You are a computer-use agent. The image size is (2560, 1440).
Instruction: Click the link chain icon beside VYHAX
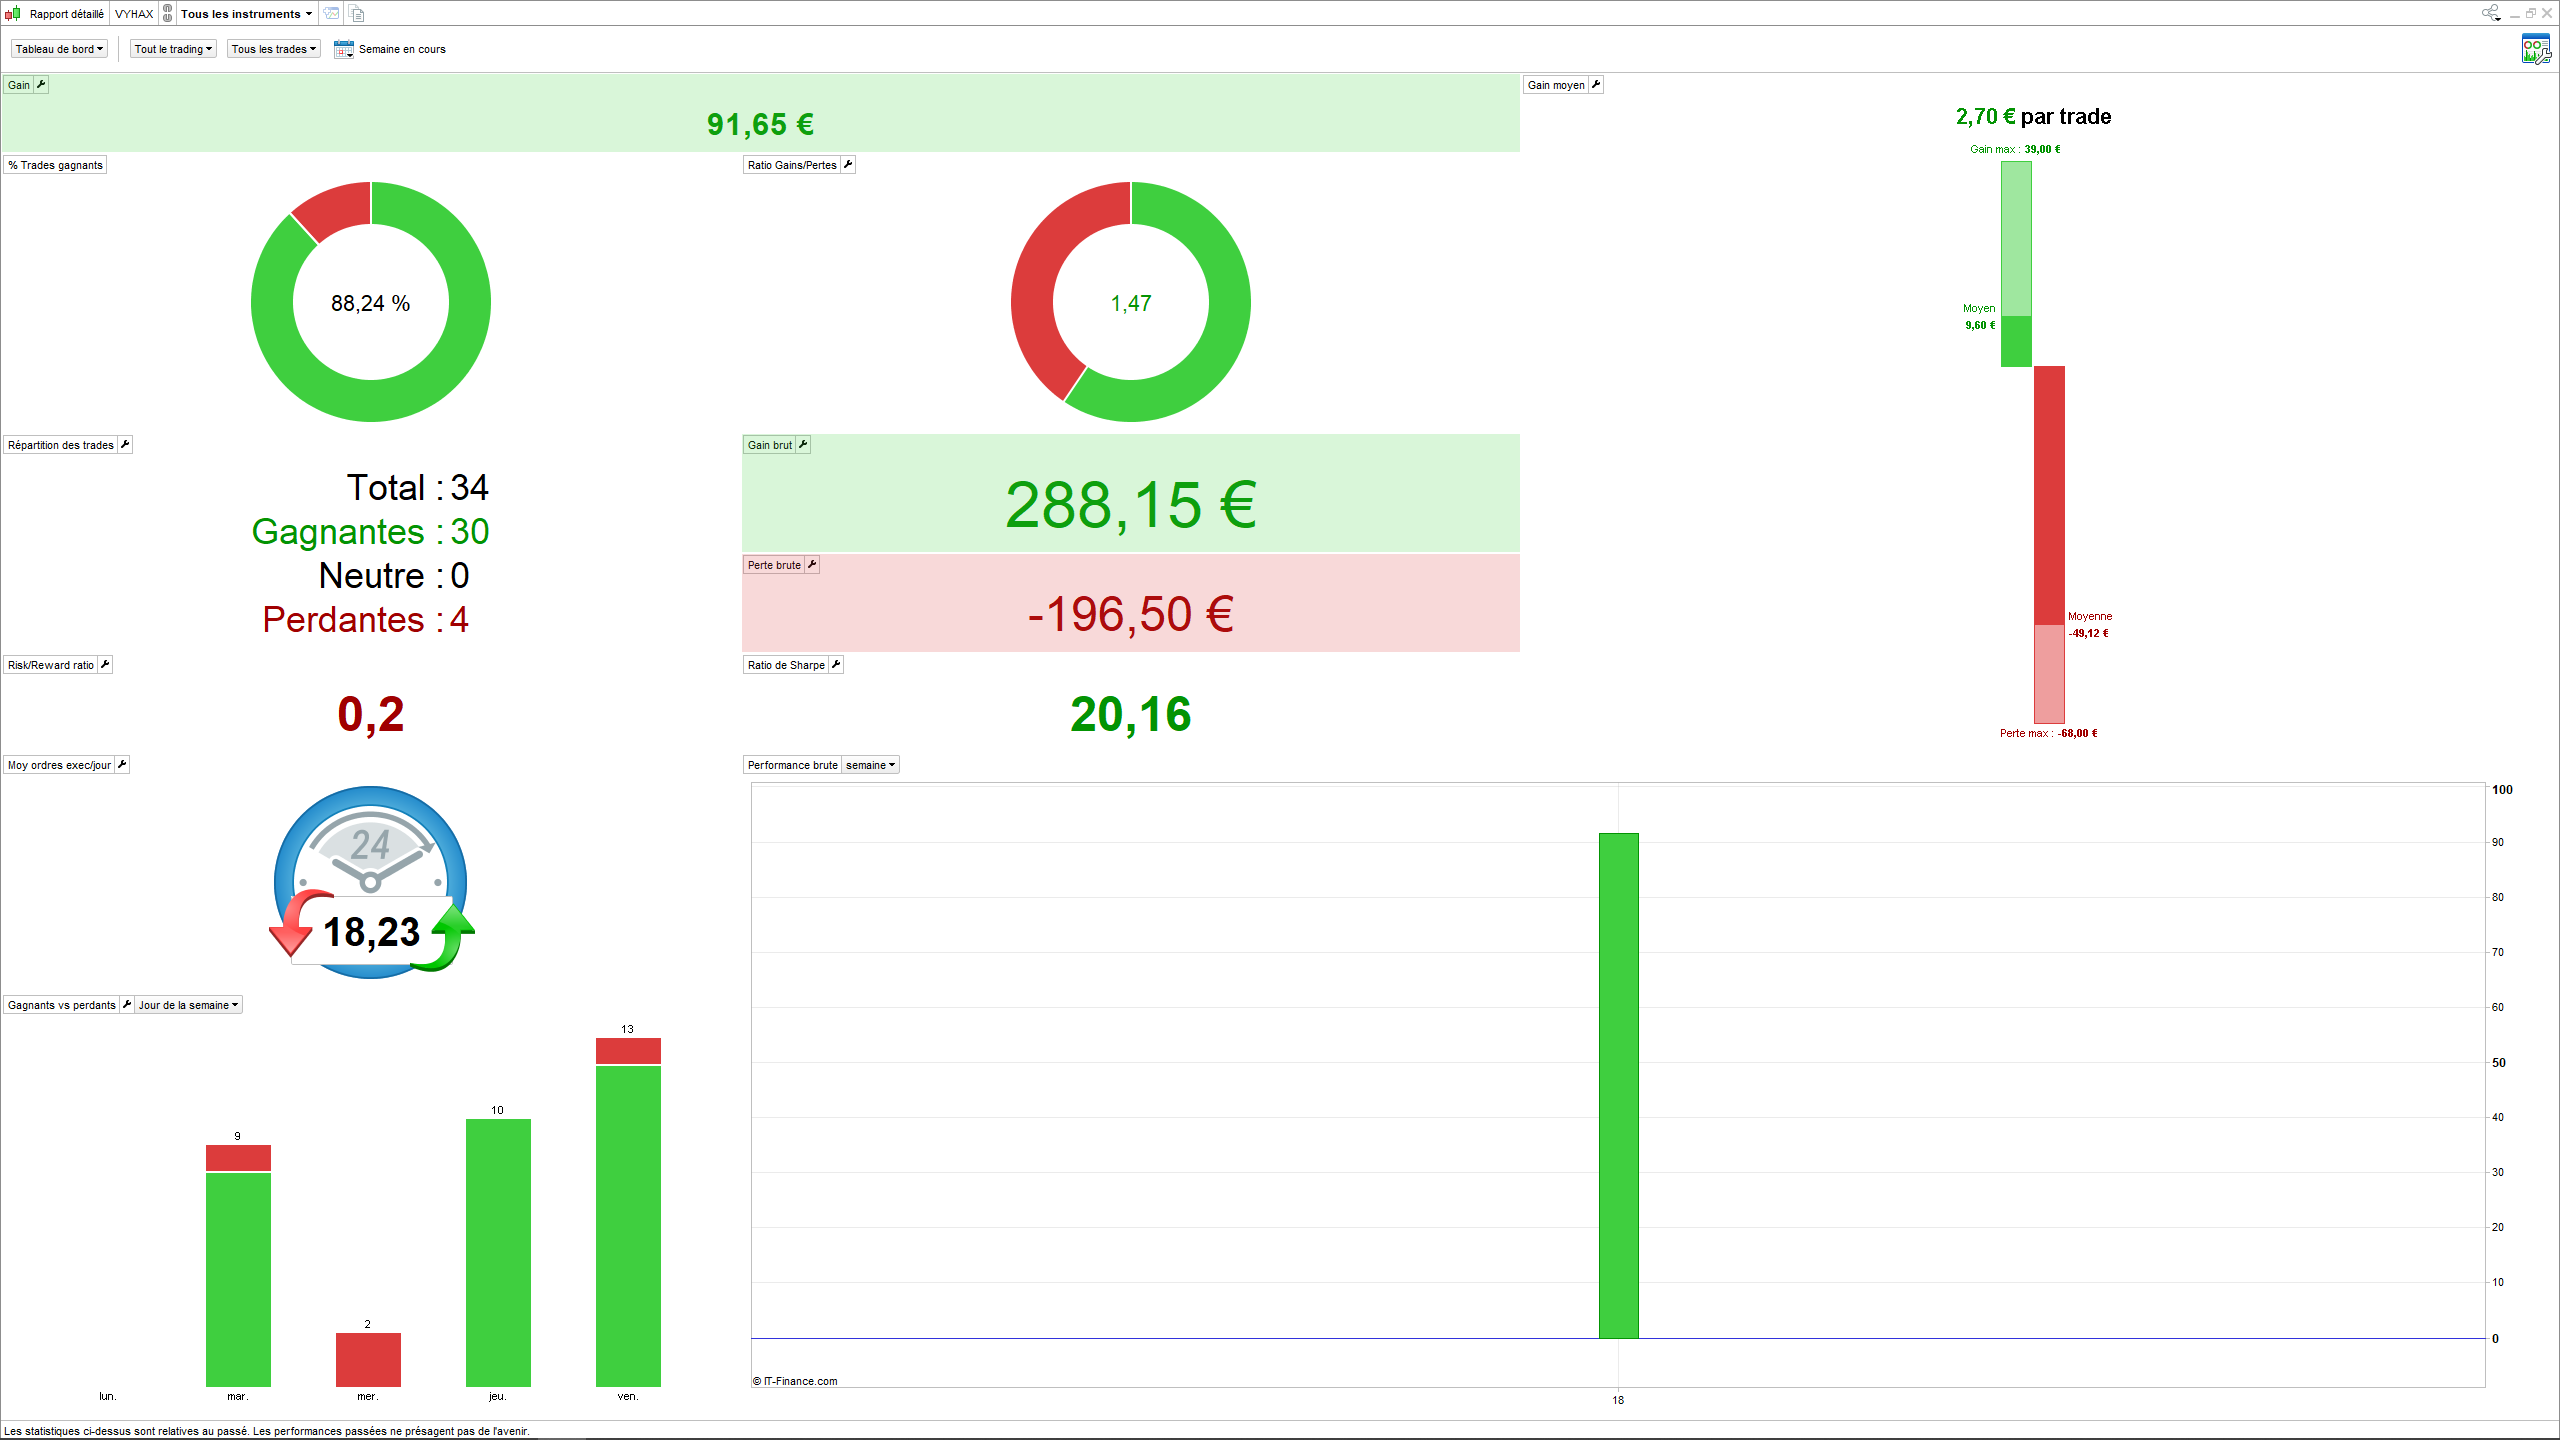[x=168, y=14]
